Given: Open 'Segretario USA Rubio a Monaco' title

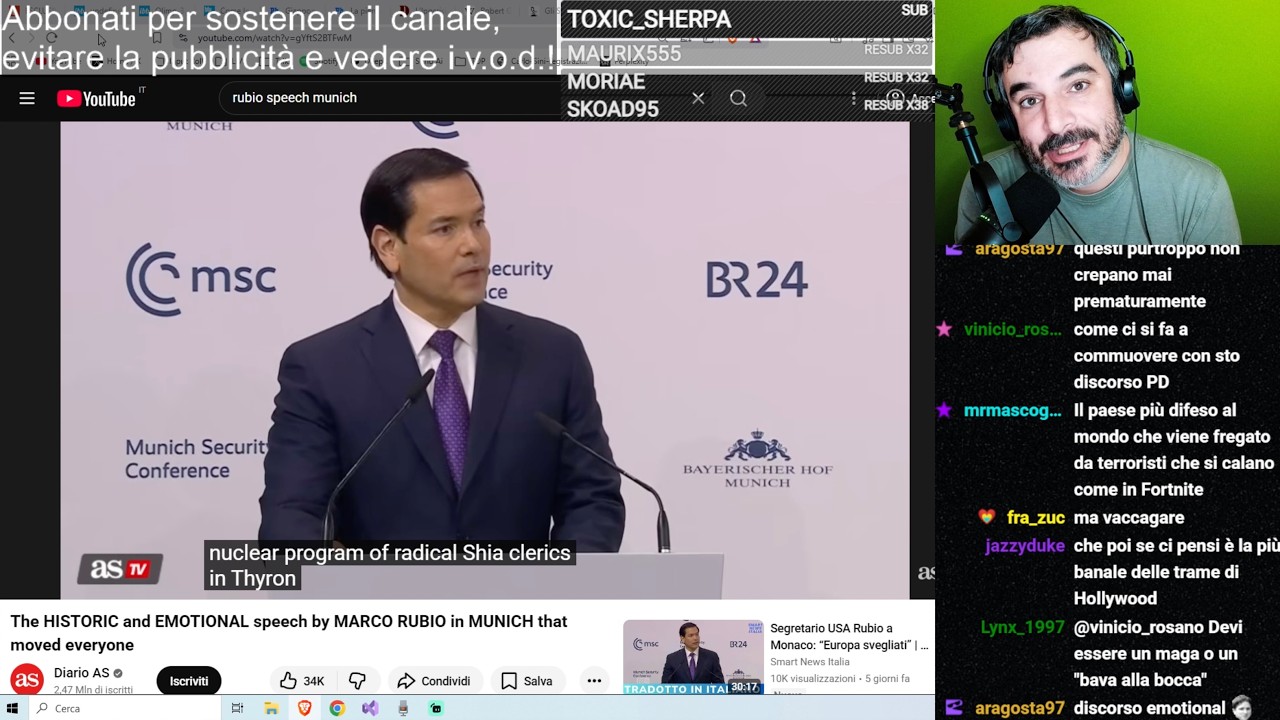Looking at the screenshot, I should (849, 637).
